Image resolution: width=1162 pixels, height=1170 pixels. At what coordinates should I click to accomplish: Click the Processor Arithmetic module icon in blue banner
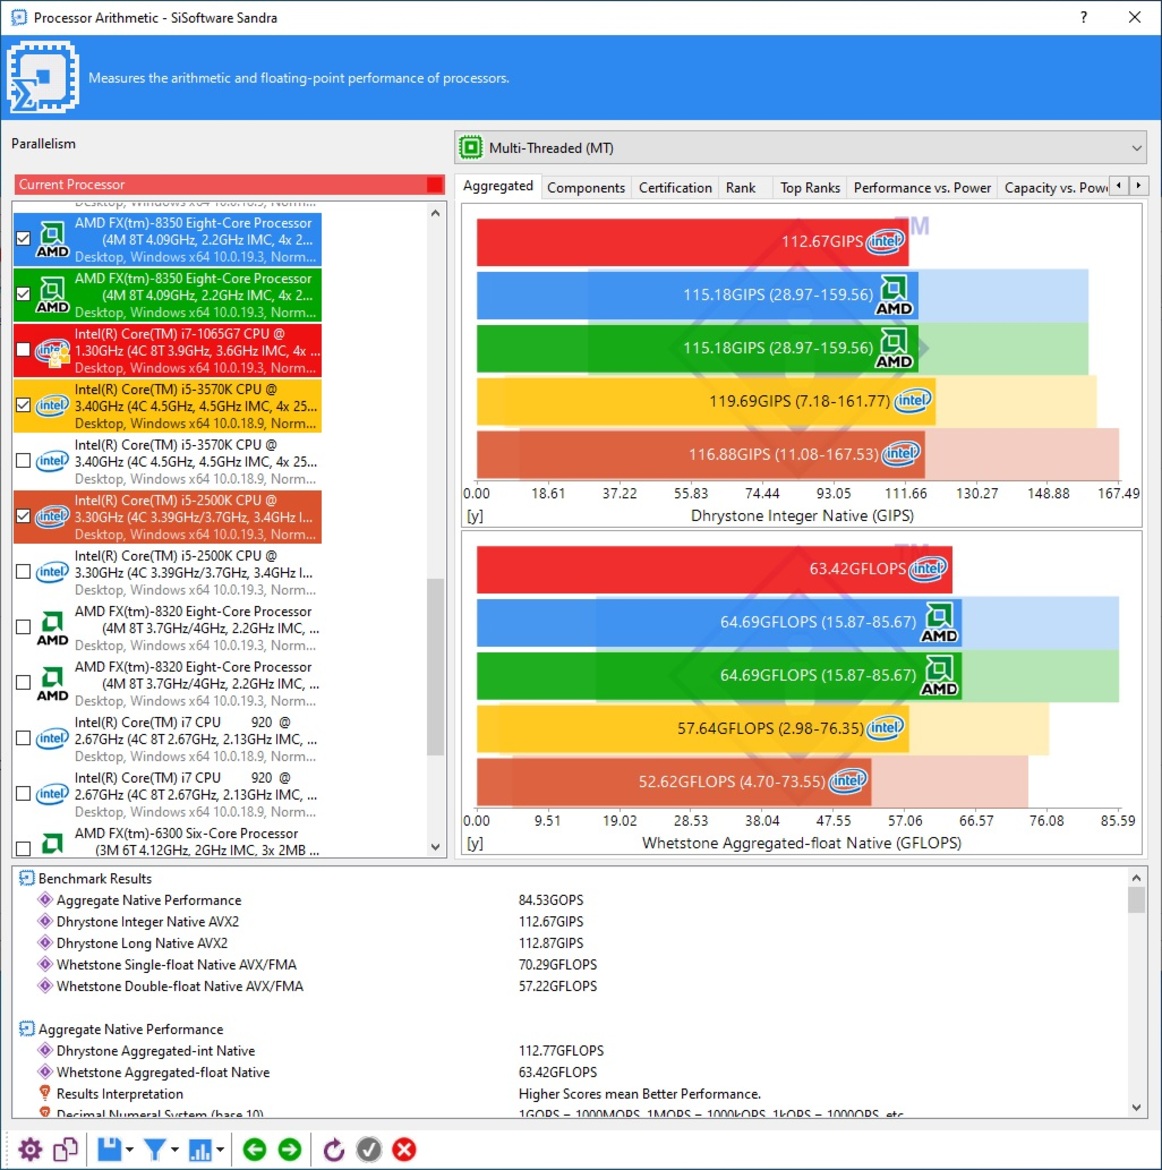(43, 77)
